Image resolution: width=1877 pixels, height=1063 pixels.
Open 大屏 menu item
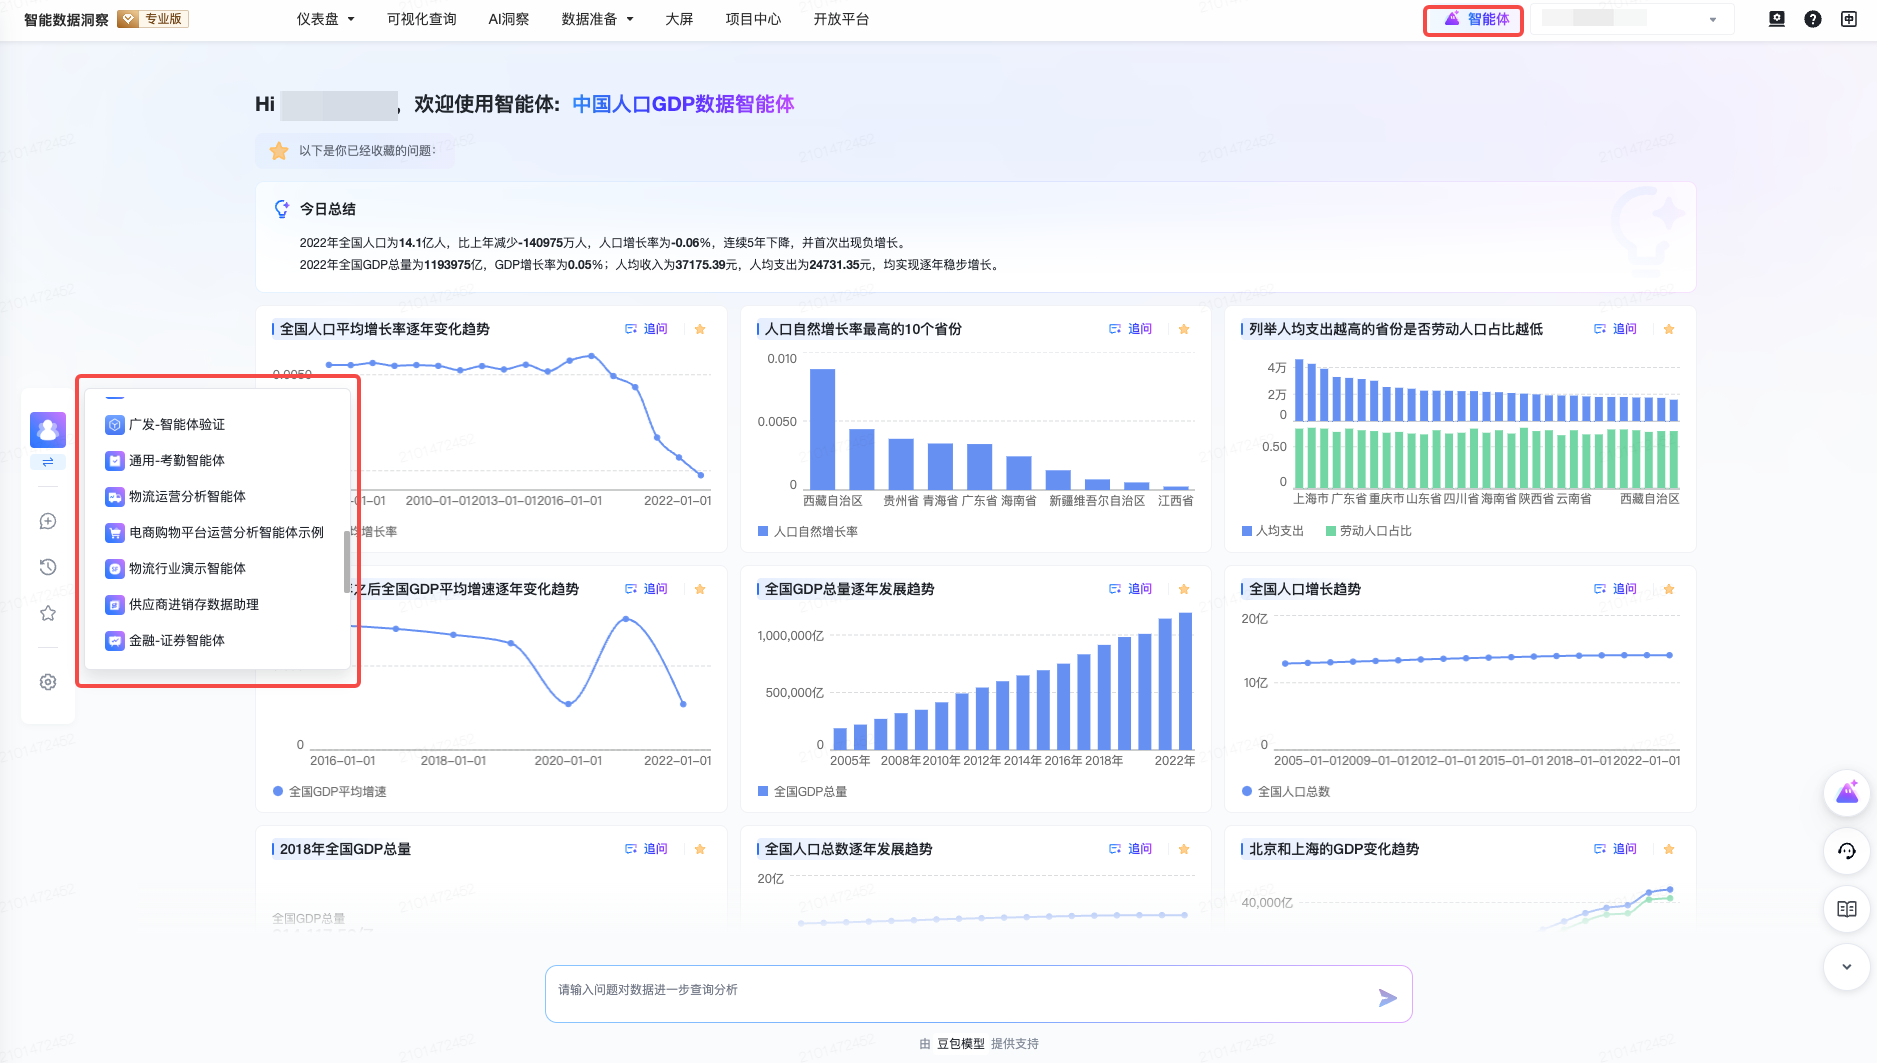click(679, 19)
